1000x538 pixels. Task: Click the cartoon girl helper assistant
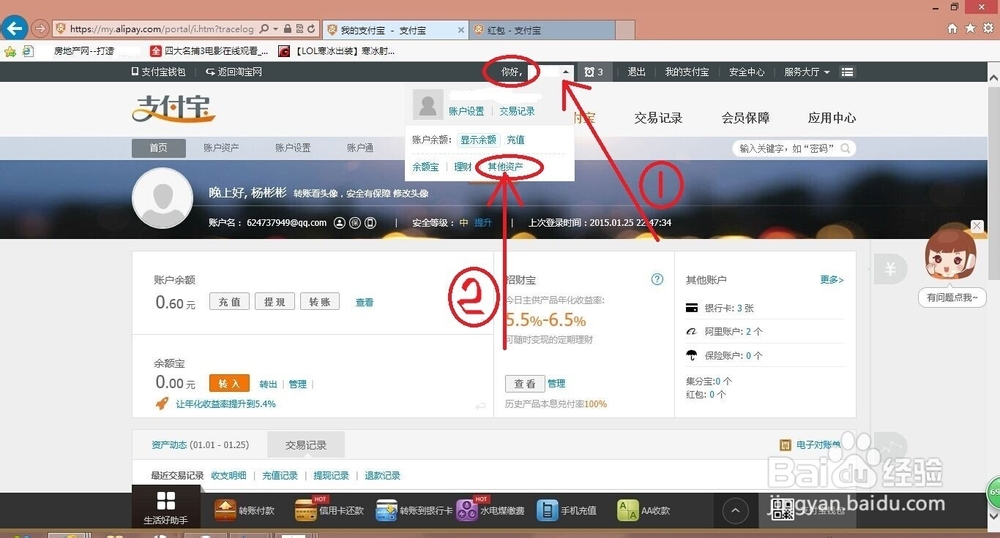[x=950, y=255]
